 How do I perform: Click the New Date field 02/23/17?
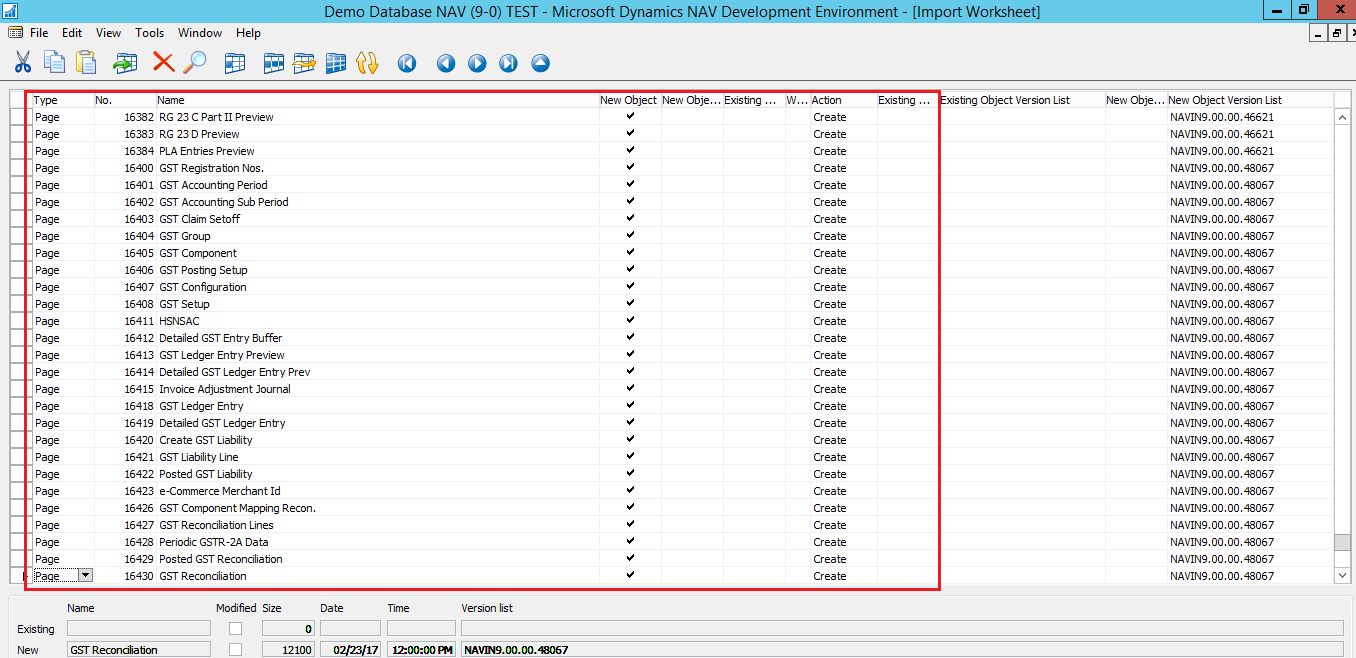click(350, 650)
